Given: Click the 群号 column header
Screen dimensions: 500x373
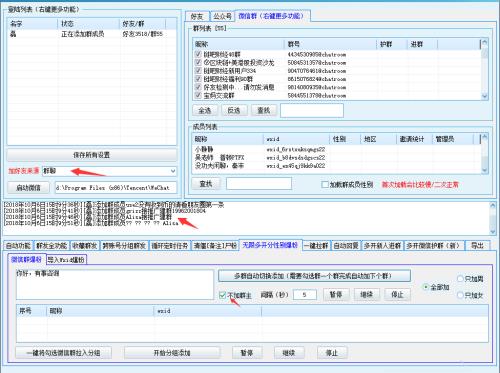Looking at the screenshot, I should pyautogui.click(x=331, y=44).
